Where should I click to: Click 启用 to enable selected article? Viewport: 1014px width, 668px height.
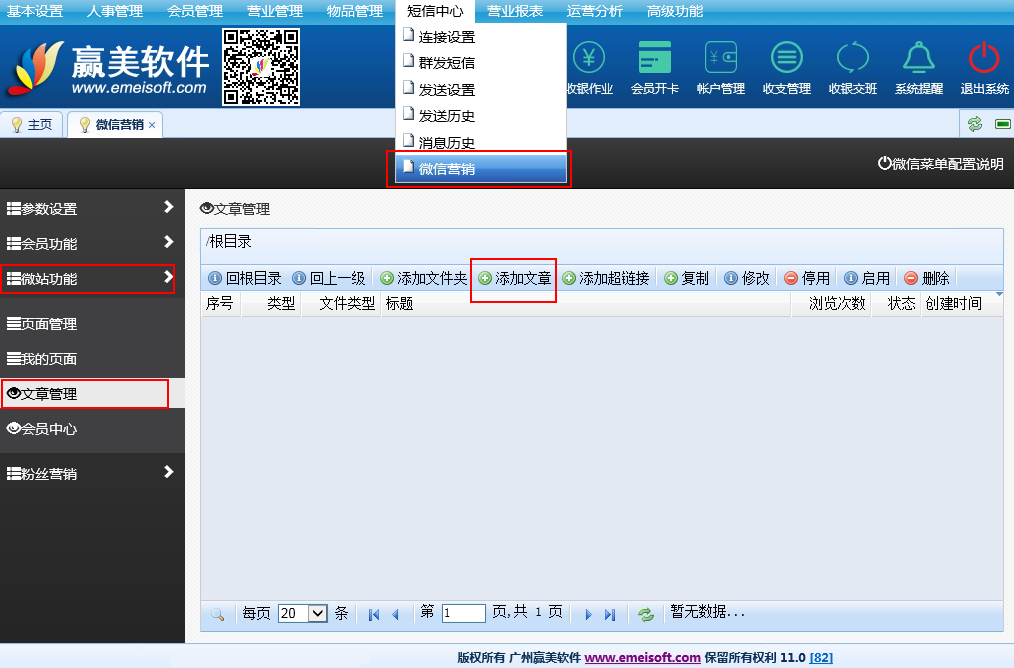click(866, 278)
